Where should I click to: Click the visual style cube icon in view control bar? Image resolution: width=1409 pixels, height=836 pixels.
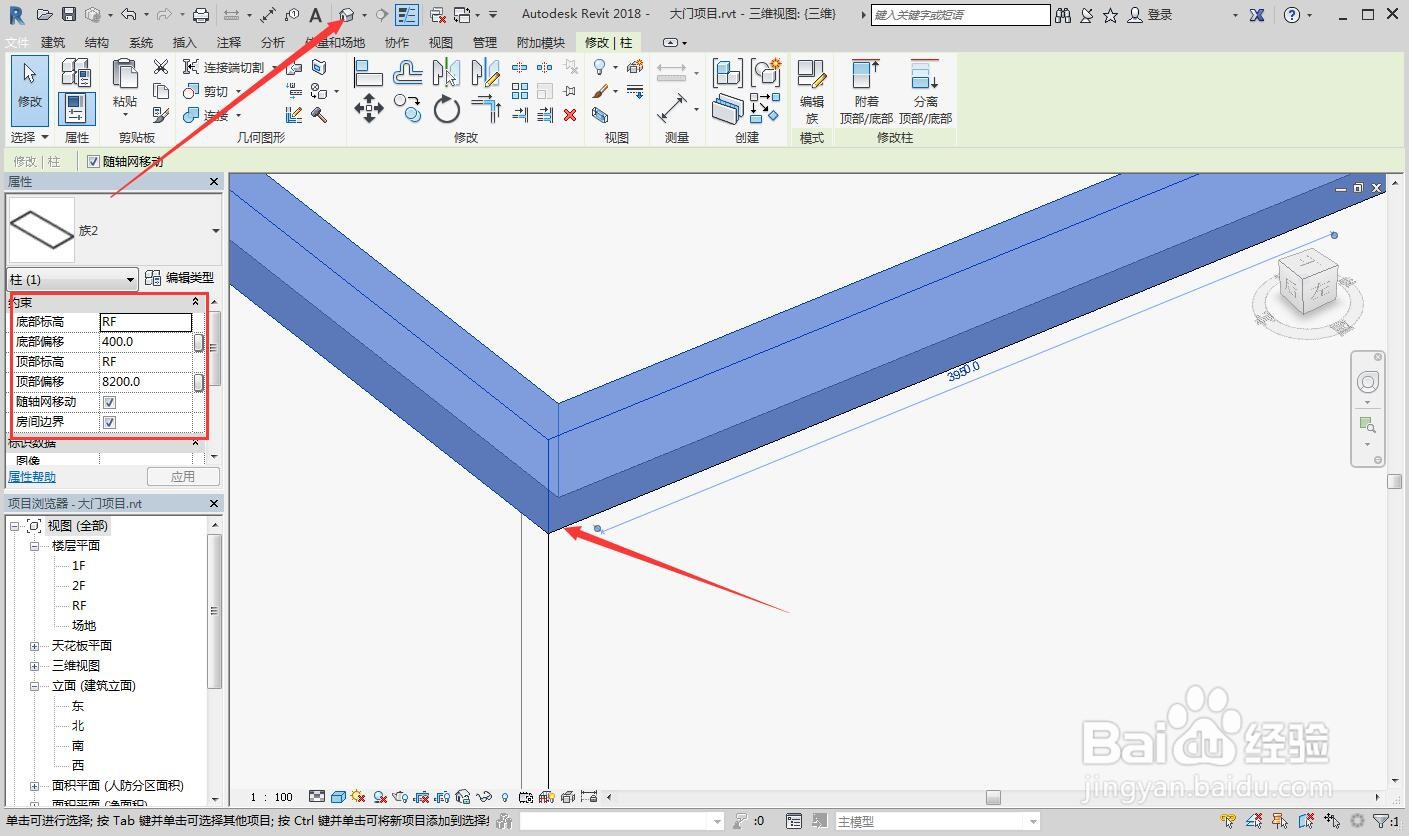(338, 797)
